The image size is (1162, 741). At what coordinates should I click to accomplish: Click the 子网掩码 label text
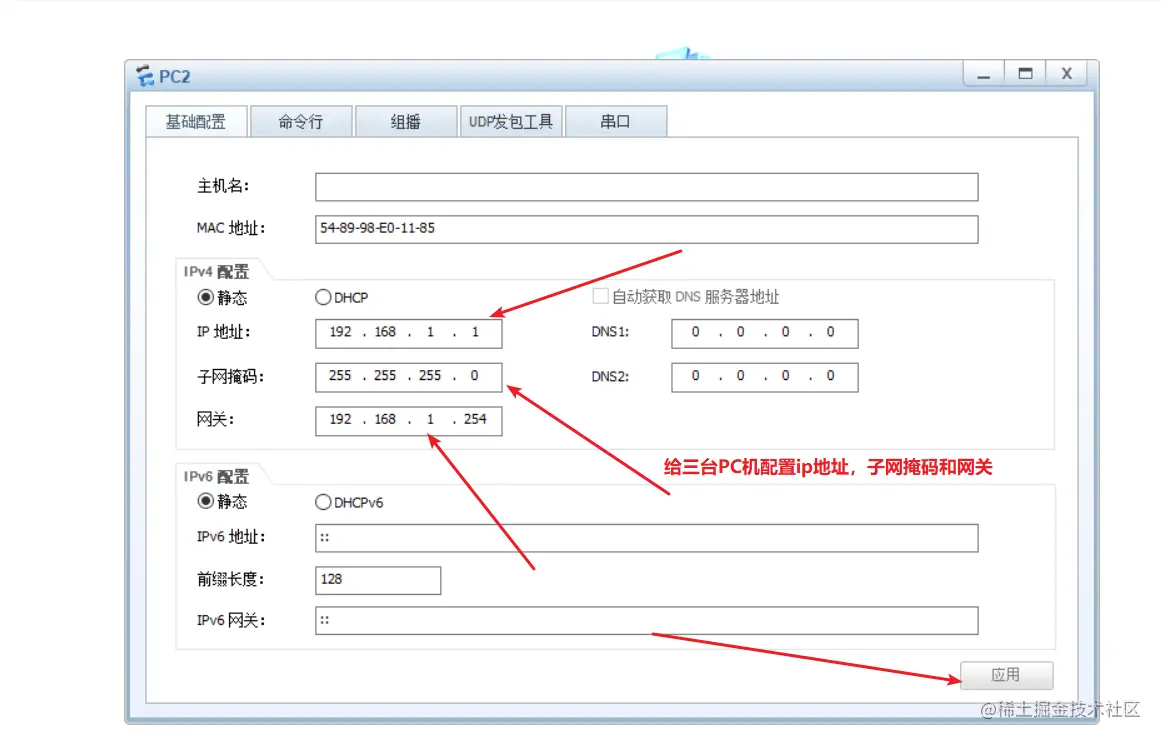tap(230, 377)
